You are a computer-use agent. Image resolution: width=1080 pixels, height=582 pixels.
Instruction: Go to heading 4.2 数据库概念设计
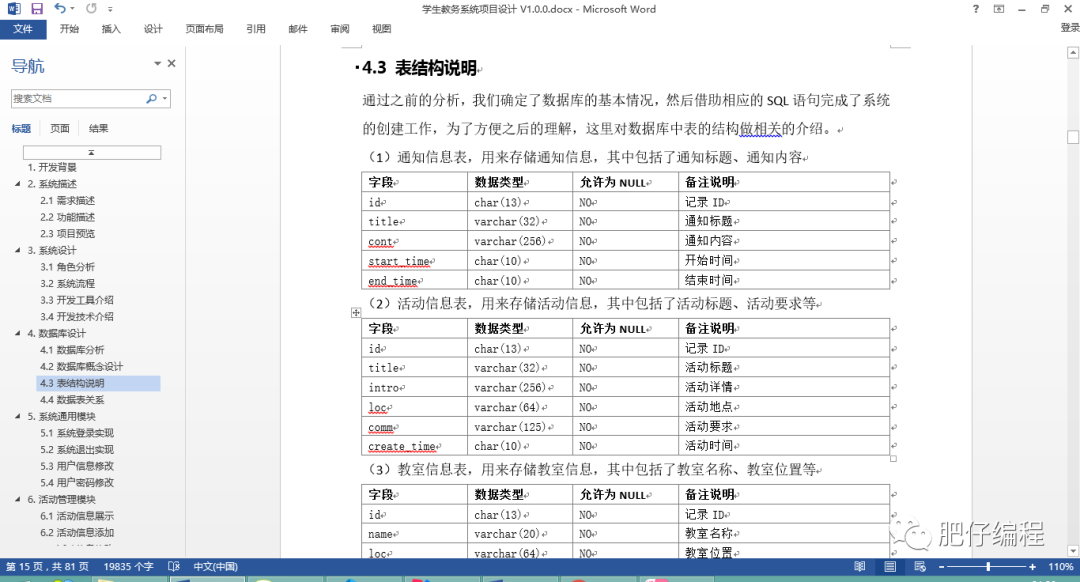coord(81,366)
